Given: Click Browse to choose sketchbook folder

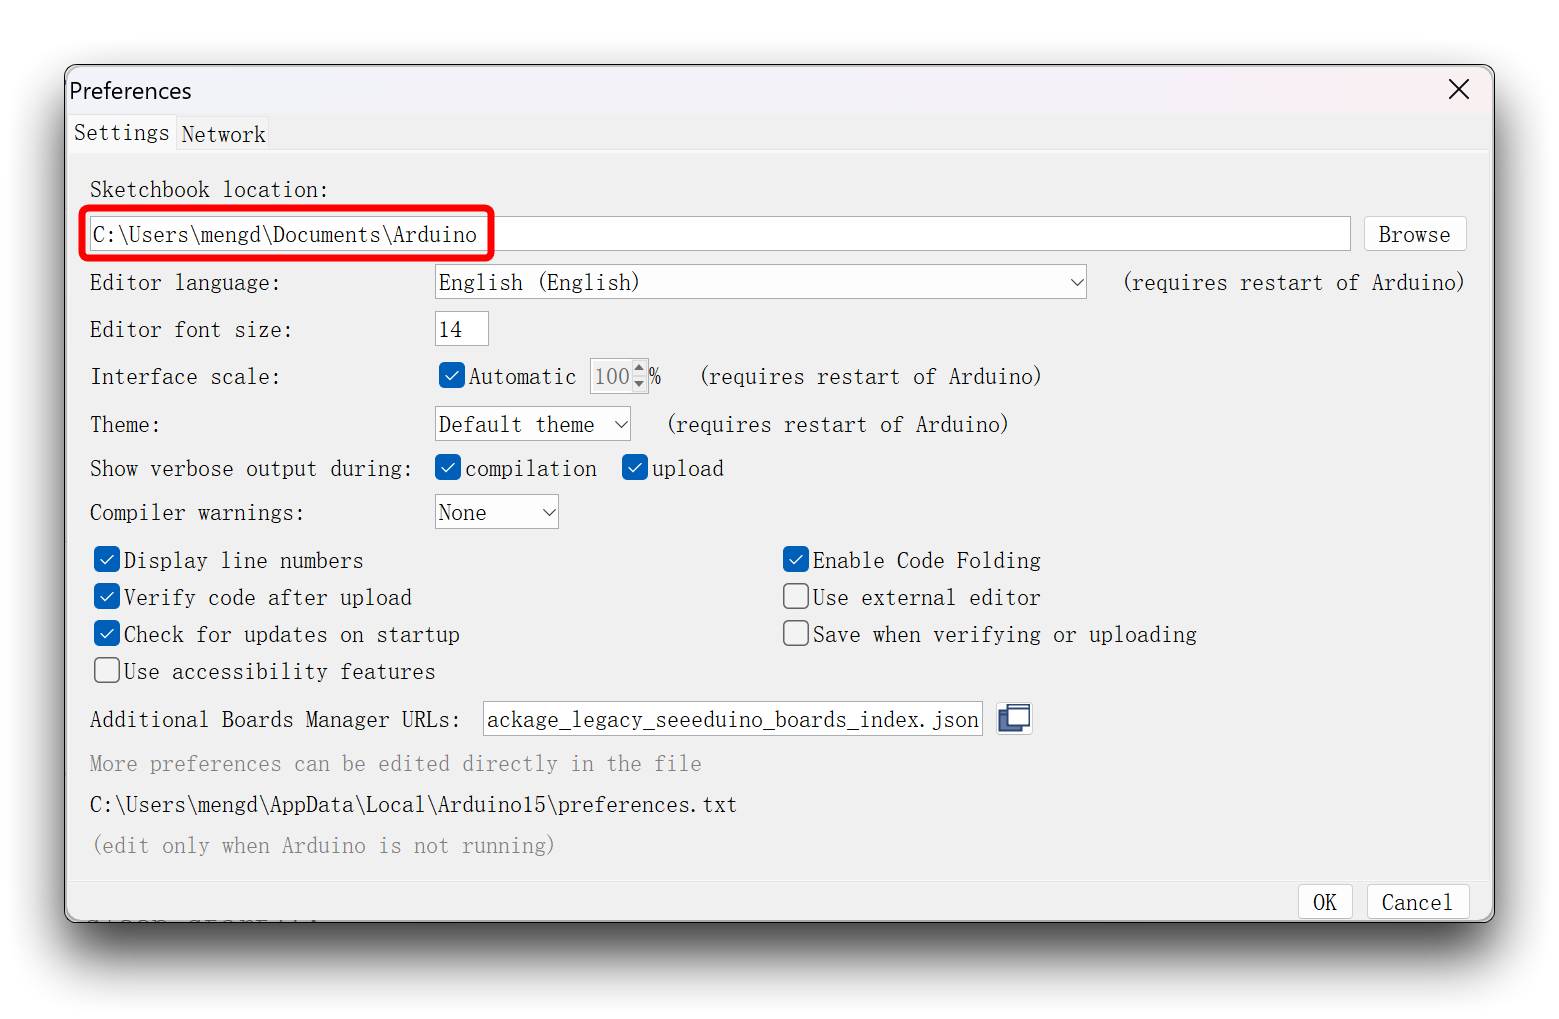Looking at the screenshot, I should pyautogui.click(x=1414, y=234).
